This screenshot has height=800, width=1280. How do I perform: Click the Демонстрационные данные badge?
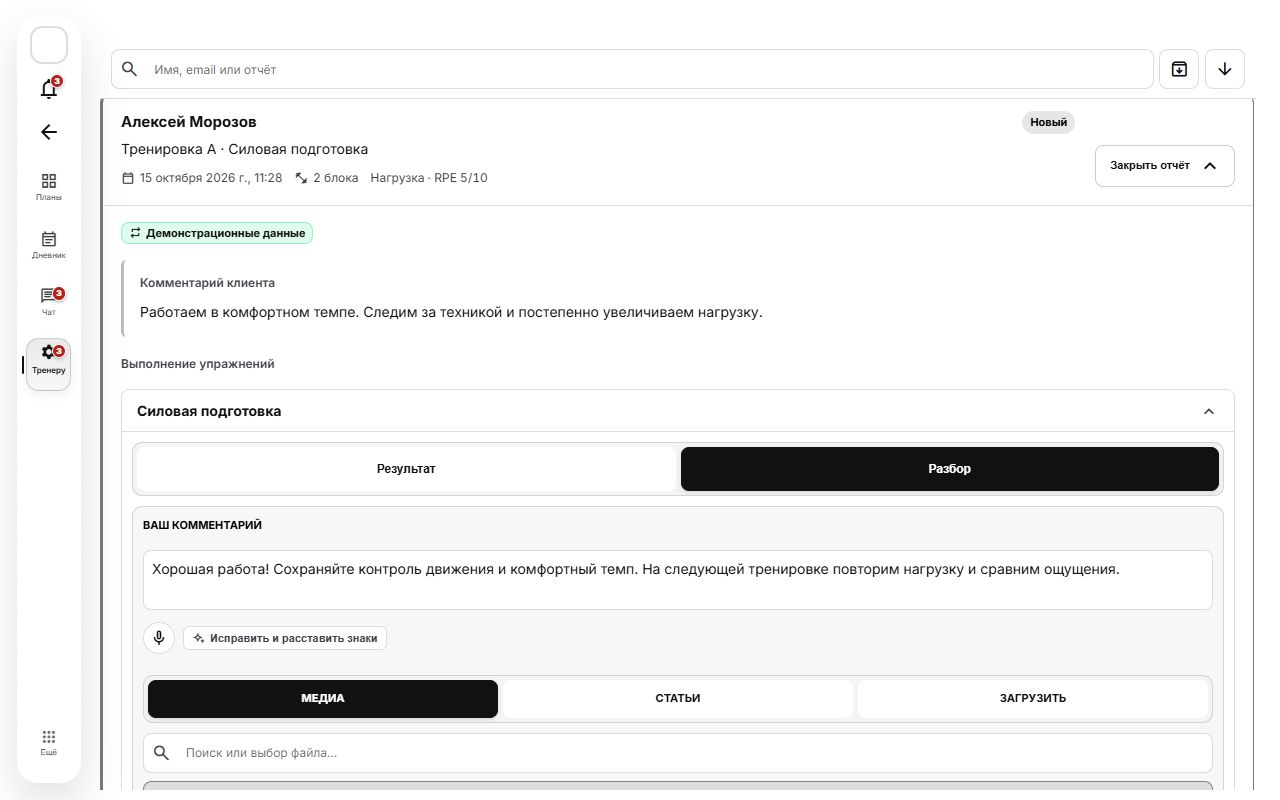pos(217,233)
